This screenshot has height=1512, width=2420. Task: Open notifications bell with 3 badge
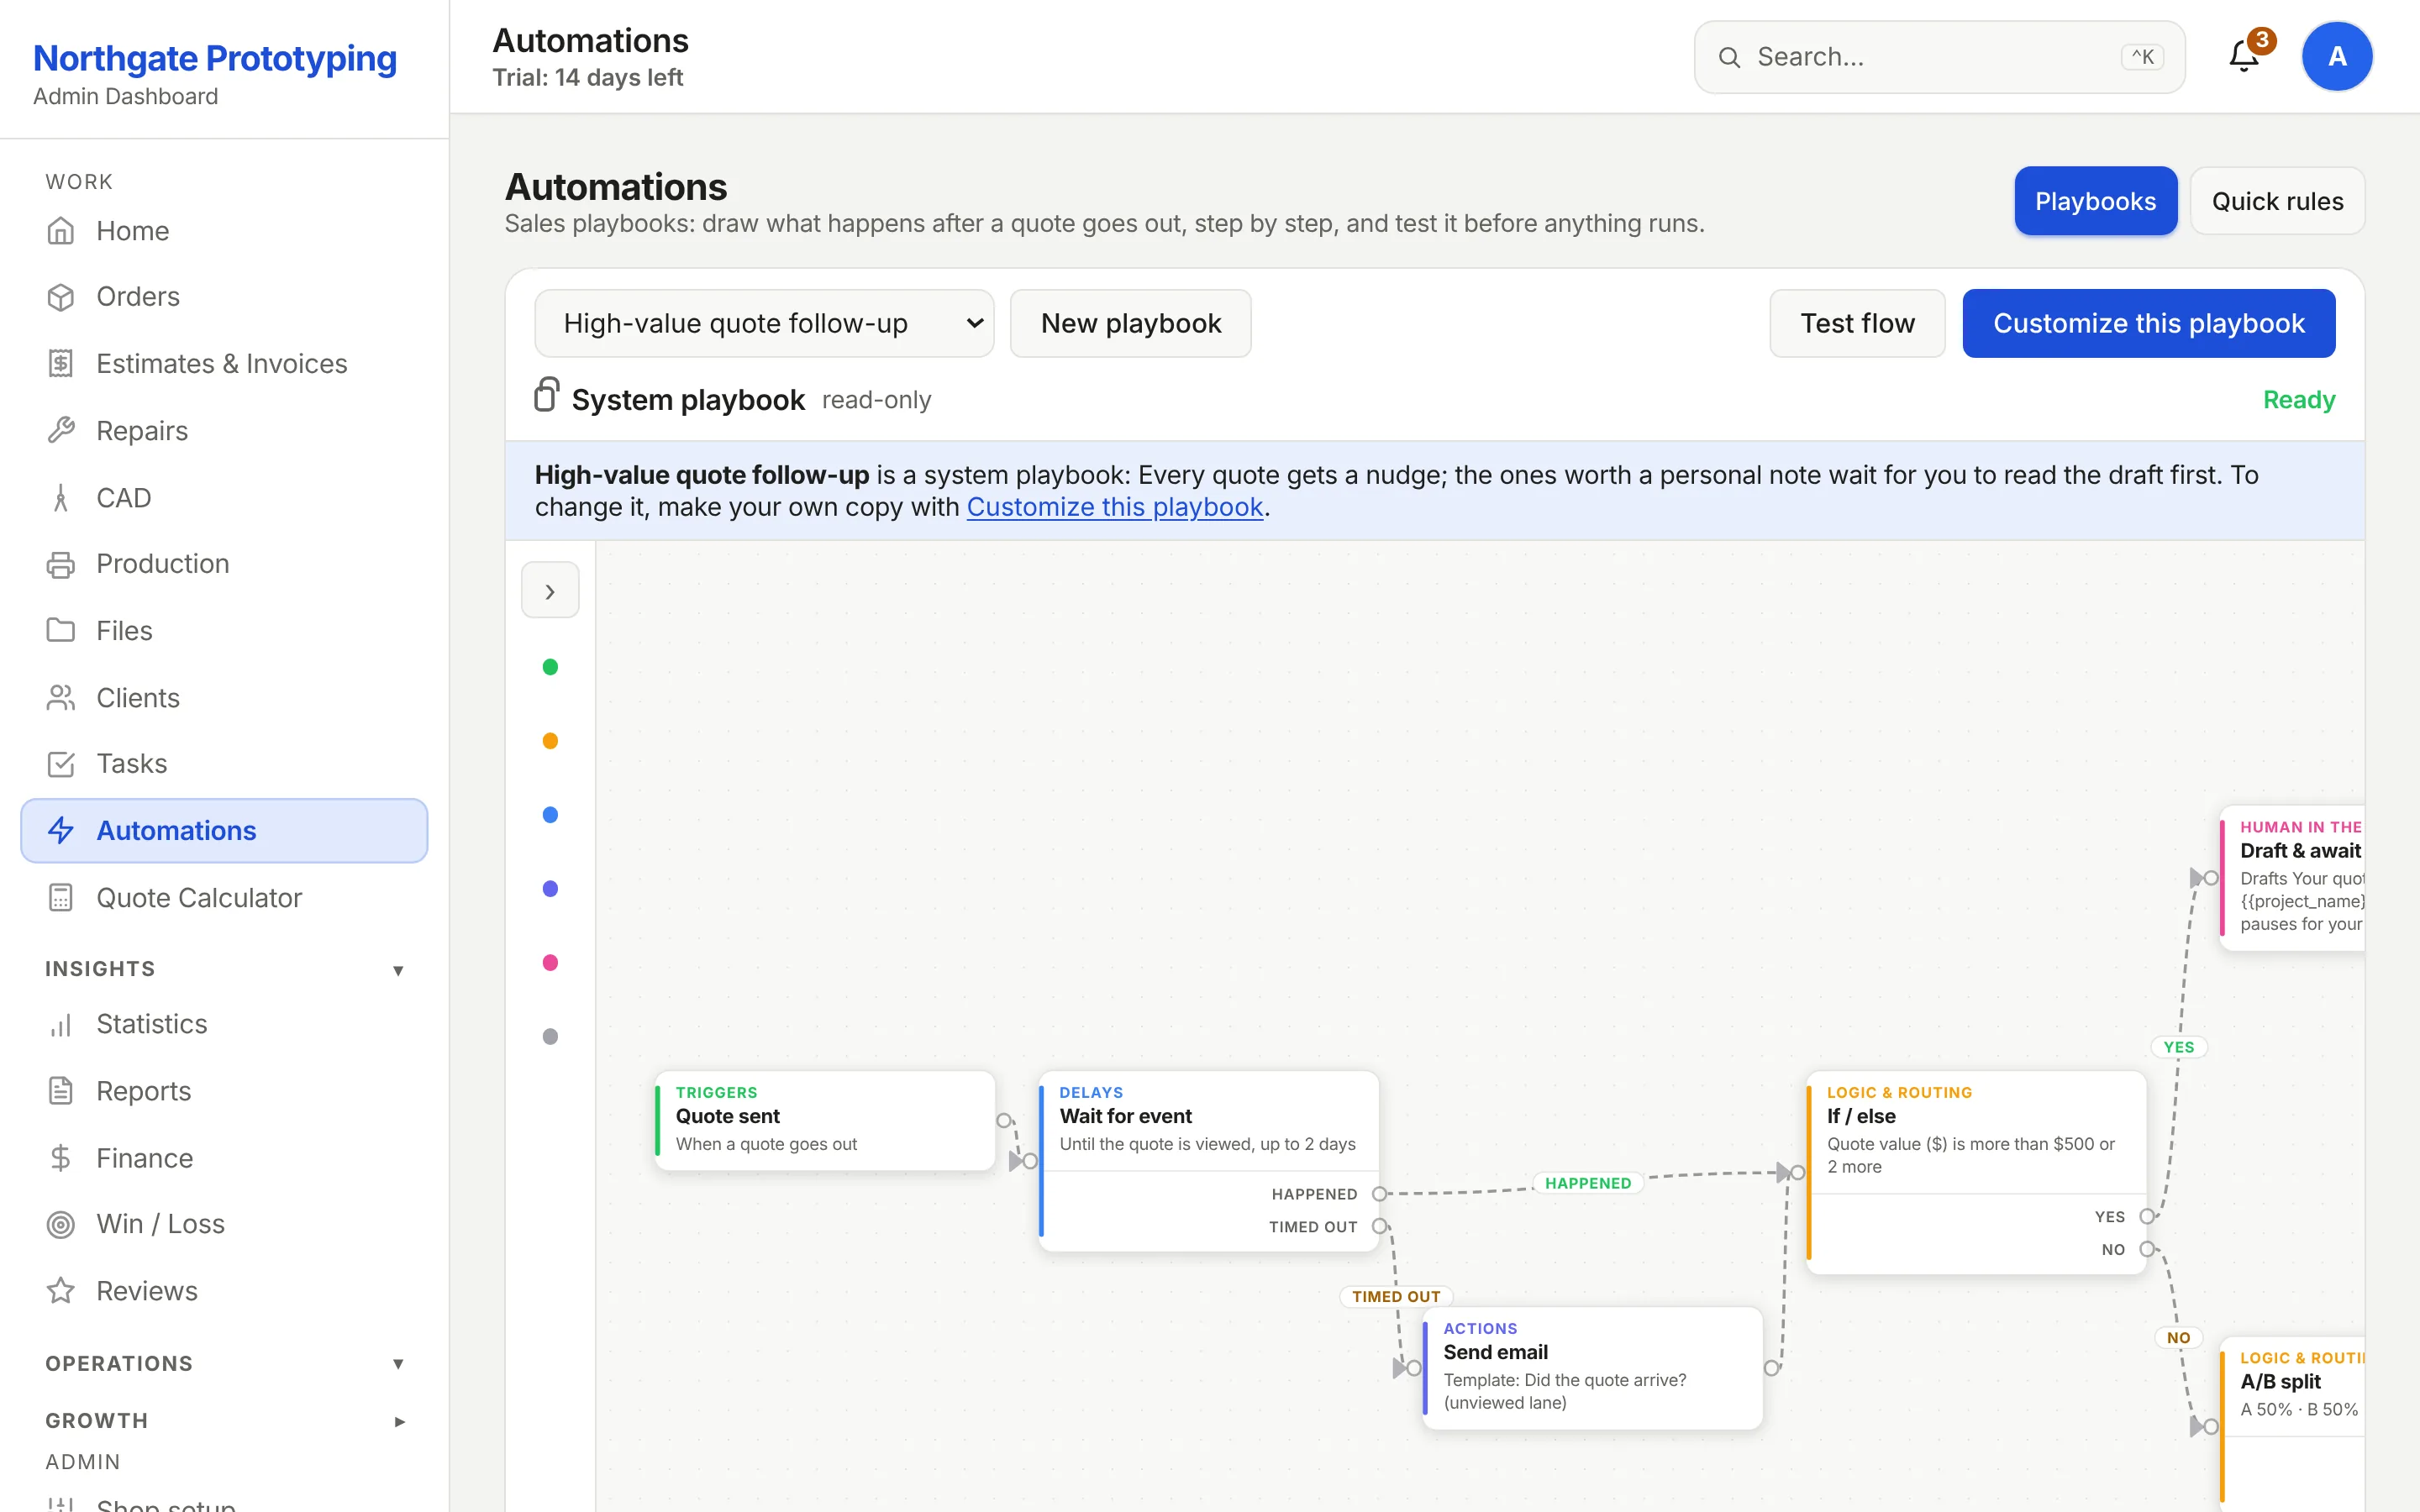coord(2245,56)
